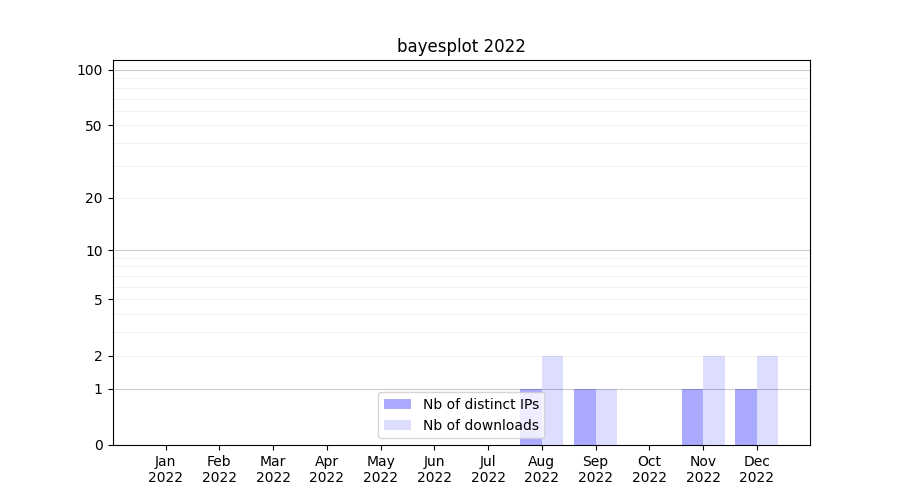Select the Nb of distinct IPs legend label
This screenshot has width=900, height=500.
click(480, 404)
